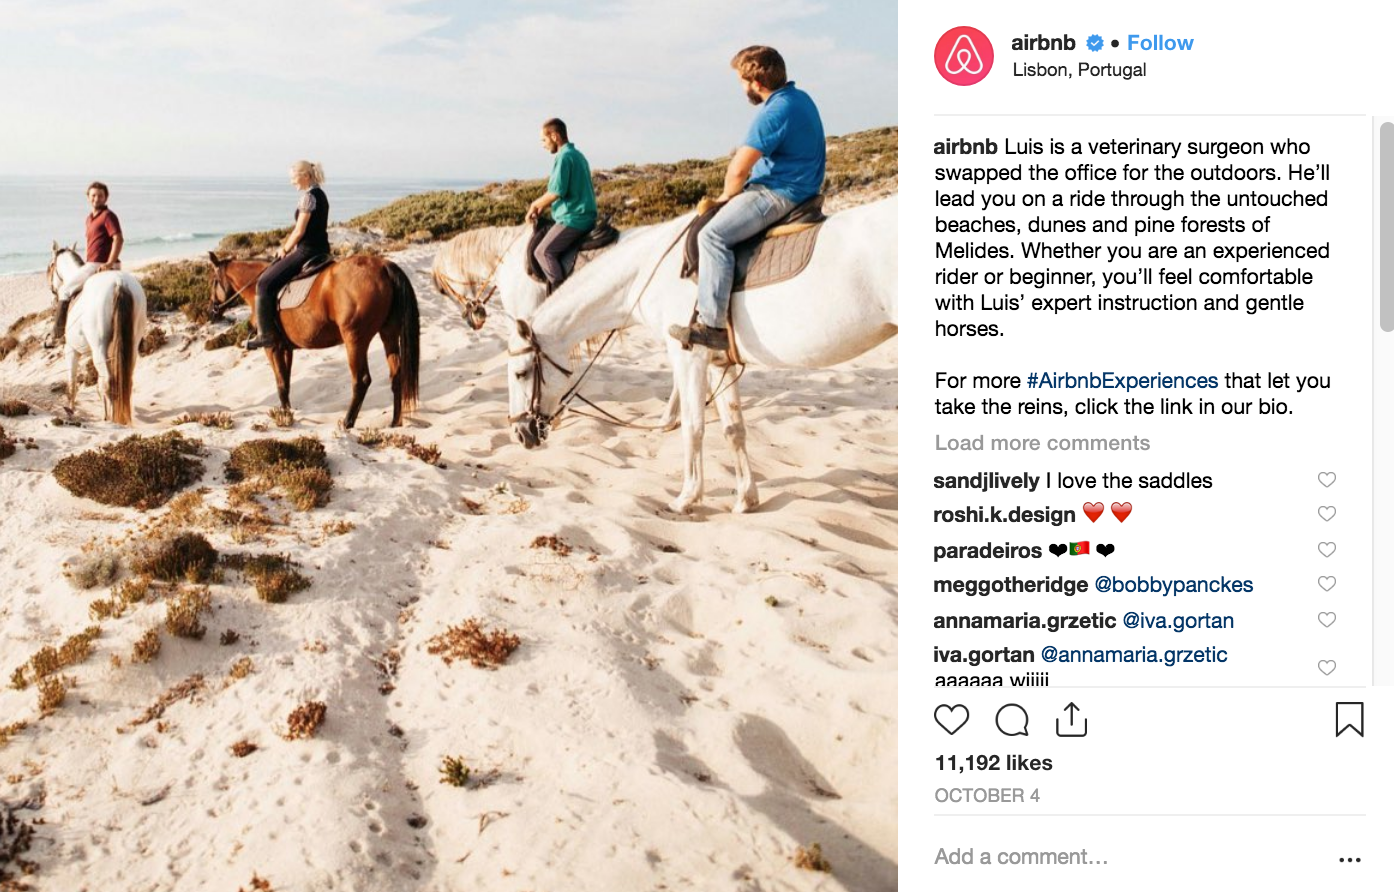
Task: Expand Load more comments
Action: coord(1042,443)
